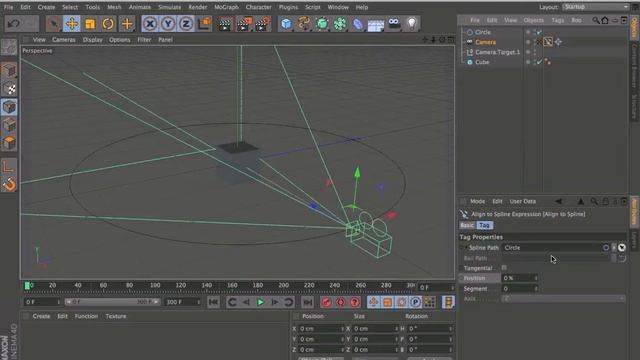Toggle visibility dot for Circle object
The height and width of the screenshot is (360, 640).
[x=528, y=32]
